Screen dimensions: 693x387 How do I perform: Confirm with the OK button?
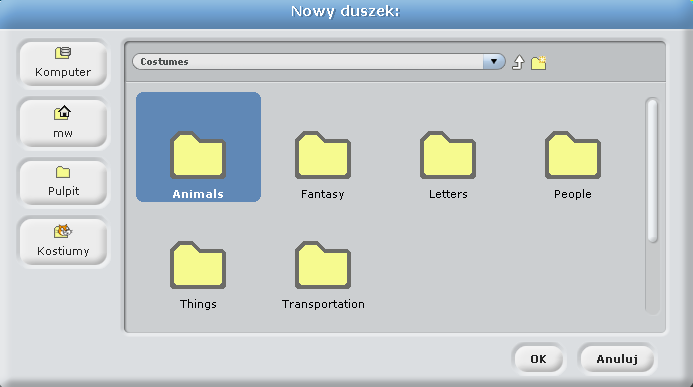click(x=538, y=359)
